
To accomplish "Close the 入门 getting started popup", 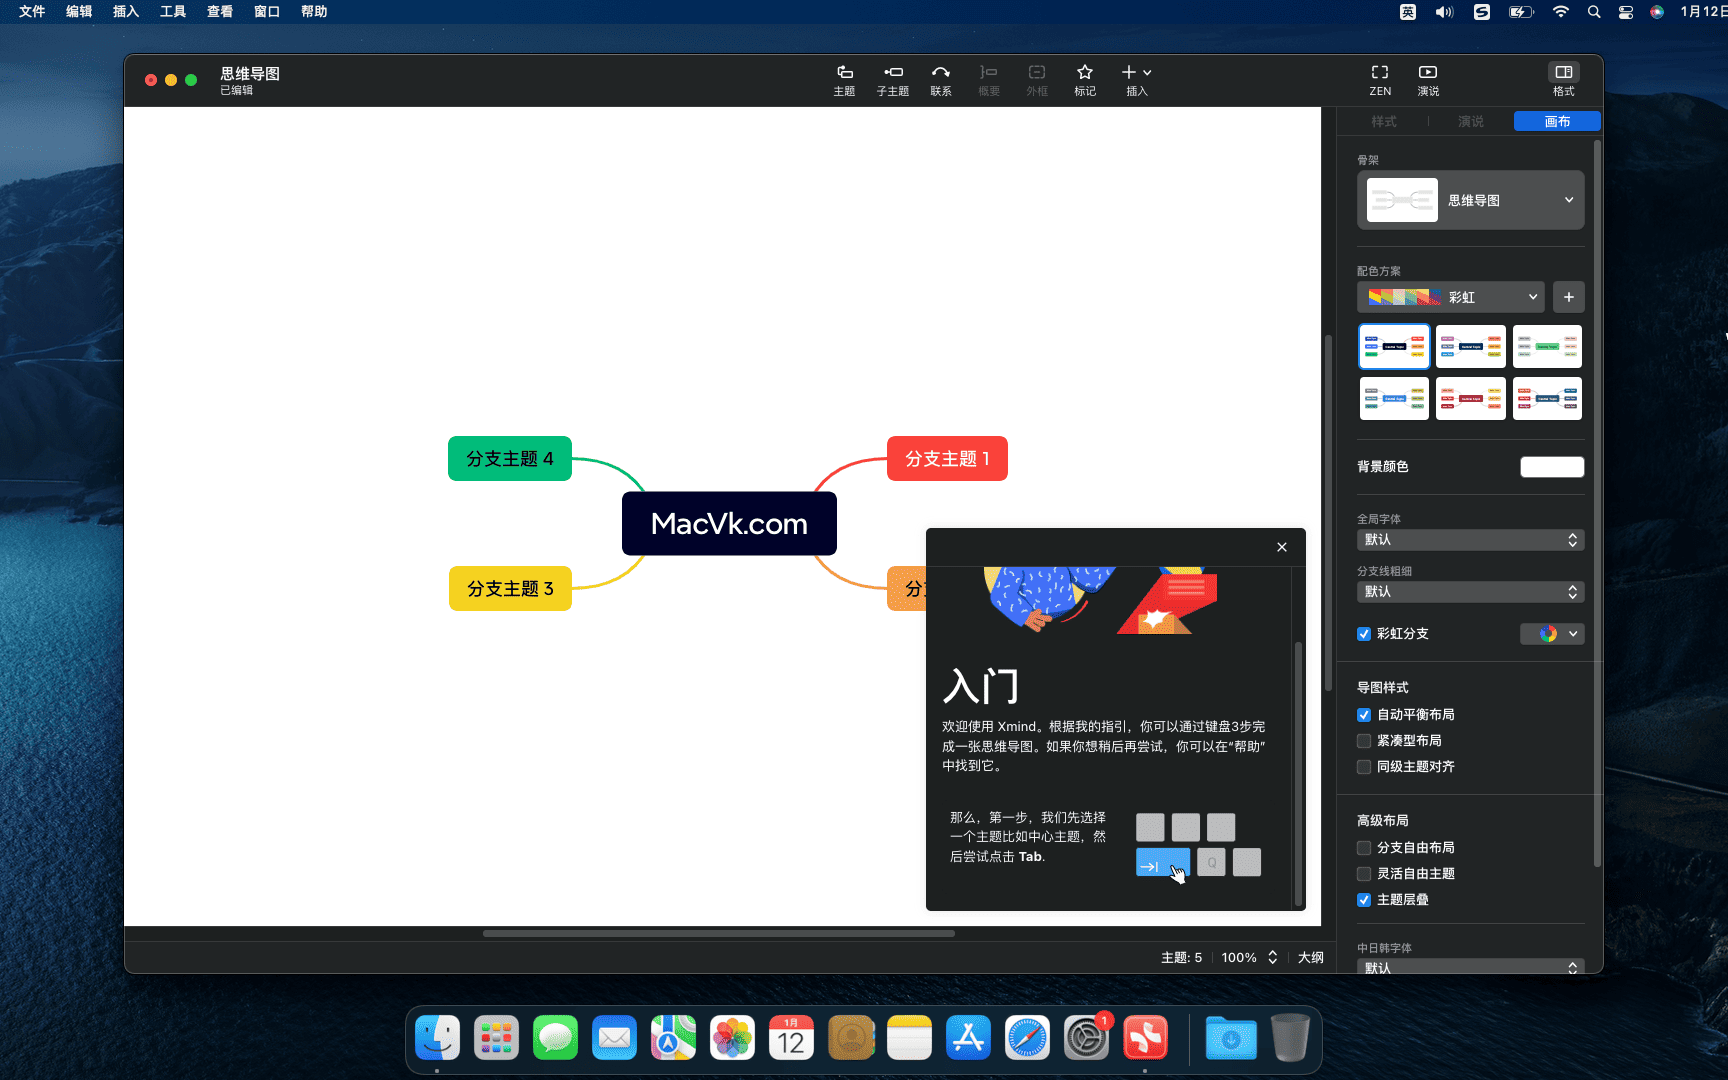I will point(1282,547).
